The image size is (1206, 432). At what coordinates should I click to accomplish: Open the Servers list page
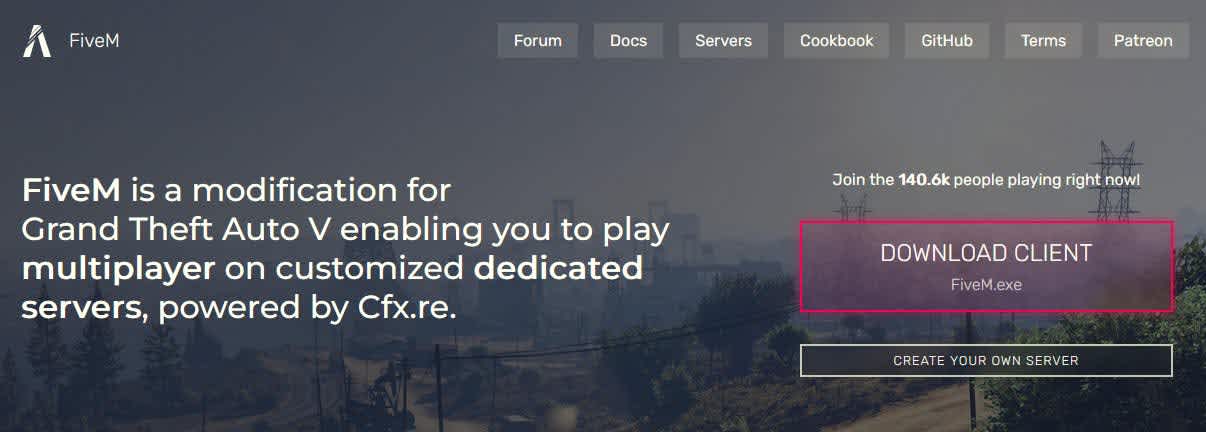point(723,41)
